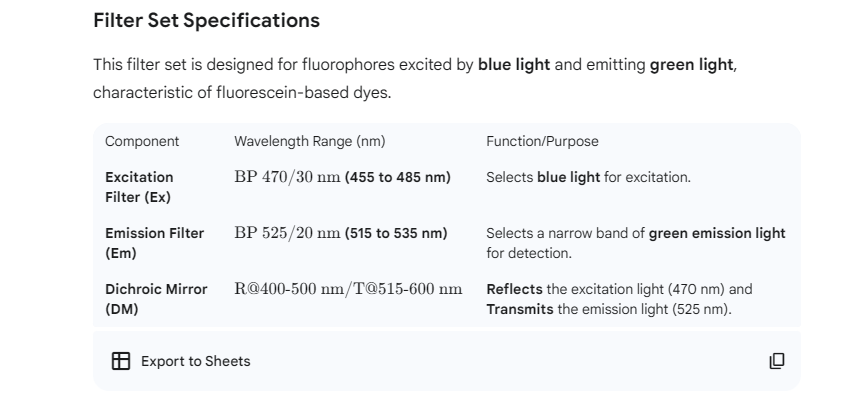850x400 pixels.
Task: Click the Sheets grid icon
Action: click(120, 361)
